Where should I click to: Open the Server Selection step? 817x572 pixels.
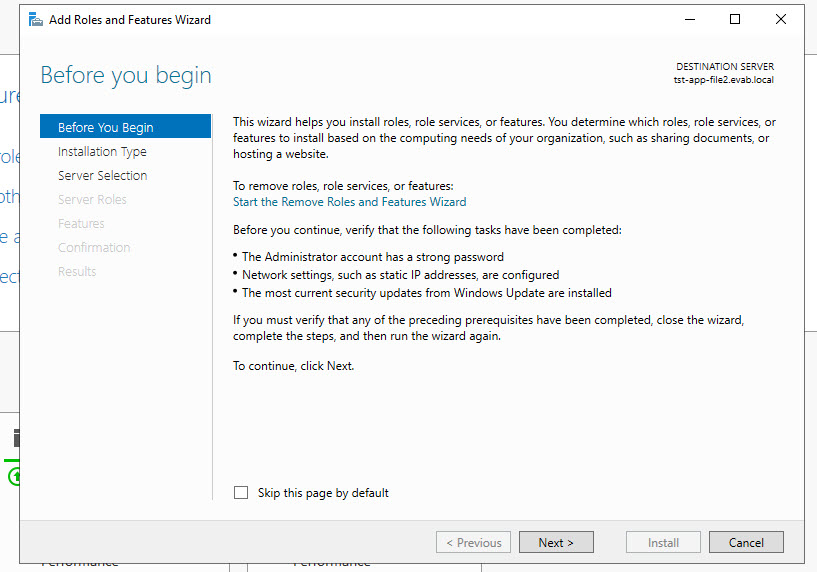coord(102,175)
